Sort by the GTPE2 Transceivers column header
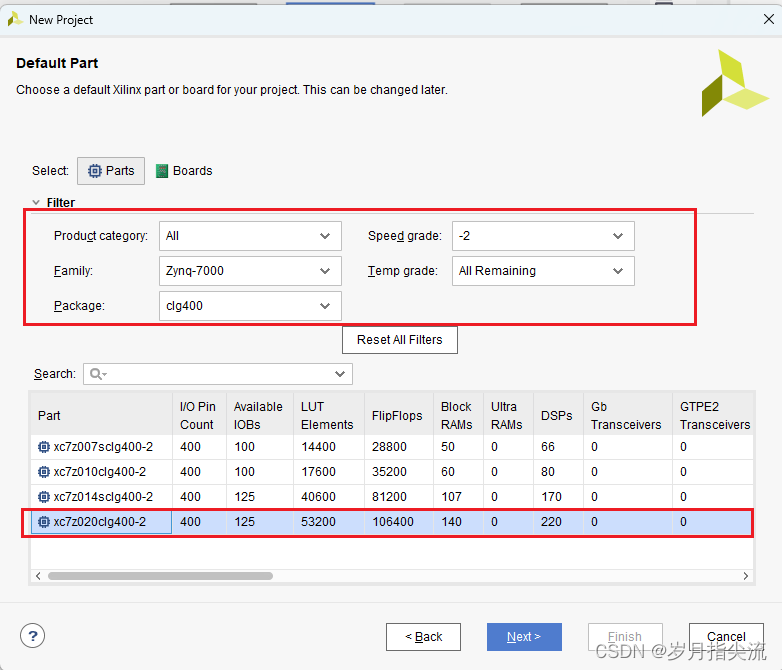This screenshot has height=670, width=782. click(x=715, y=416)
